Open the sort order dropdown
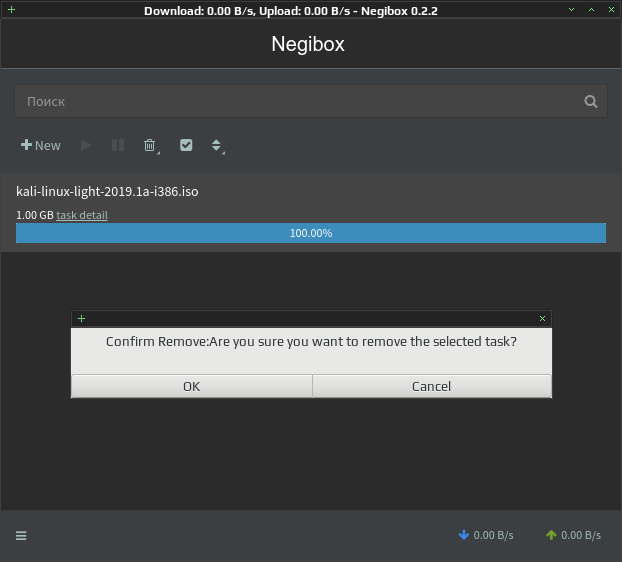This screenshot has height=562, width=622. click(217, 146)
